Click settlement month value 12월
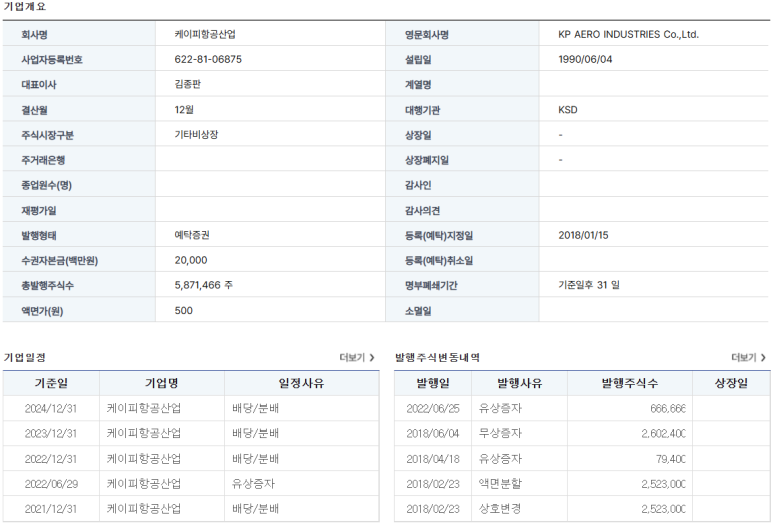 click(x=184, y=109)
